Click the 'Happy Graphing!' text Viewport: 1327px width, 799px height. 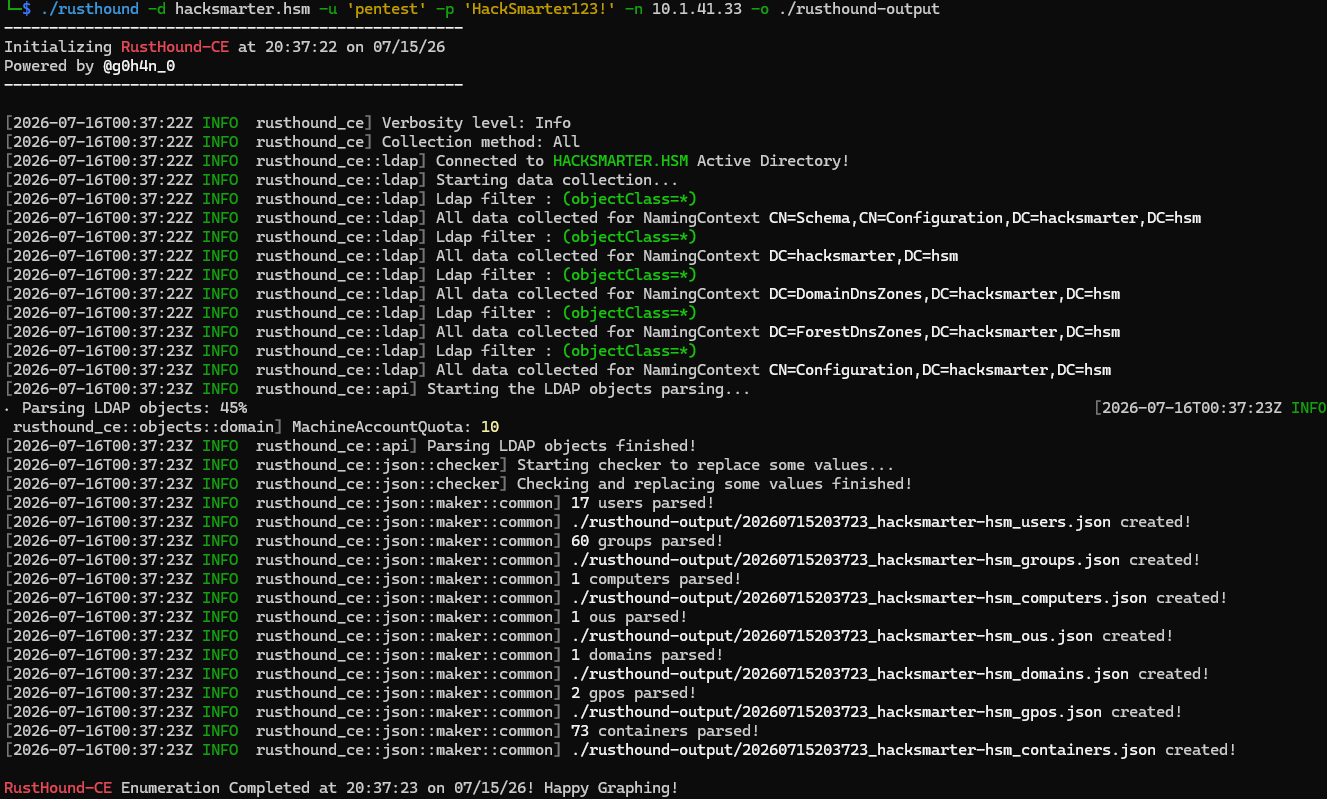tap(611, 788)
